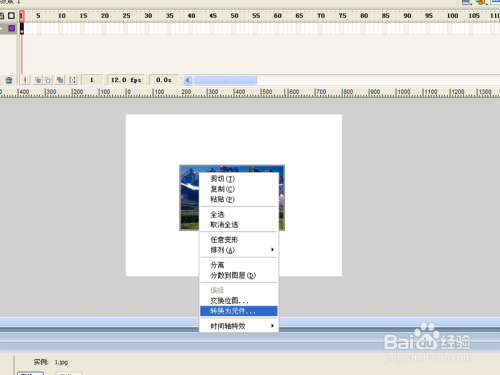Click frame number 50 on timeline ruler
Viewport: 500px width, 375px height.
click(234, 16)
